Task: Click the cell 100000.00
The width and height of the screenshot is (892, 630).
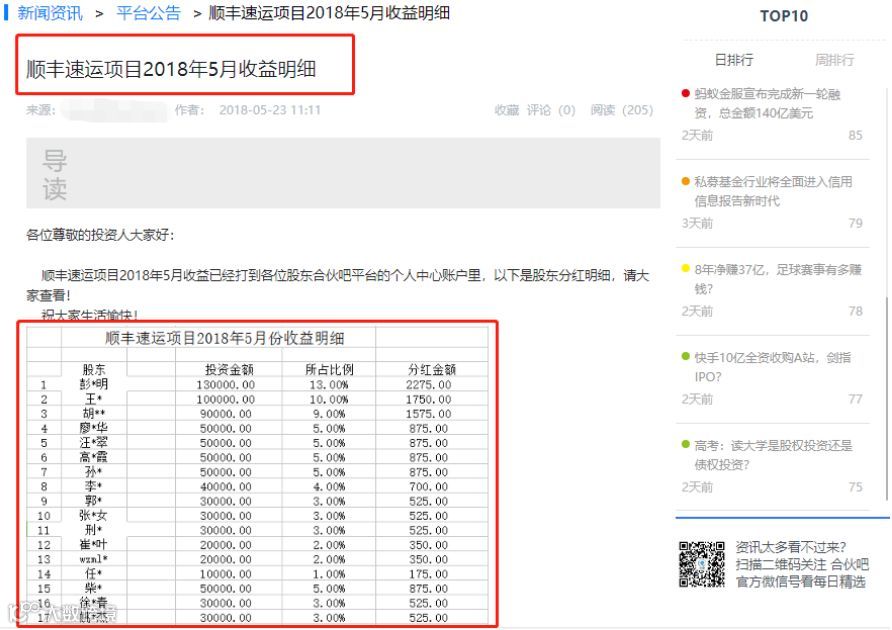Action: tap(226, 400)
